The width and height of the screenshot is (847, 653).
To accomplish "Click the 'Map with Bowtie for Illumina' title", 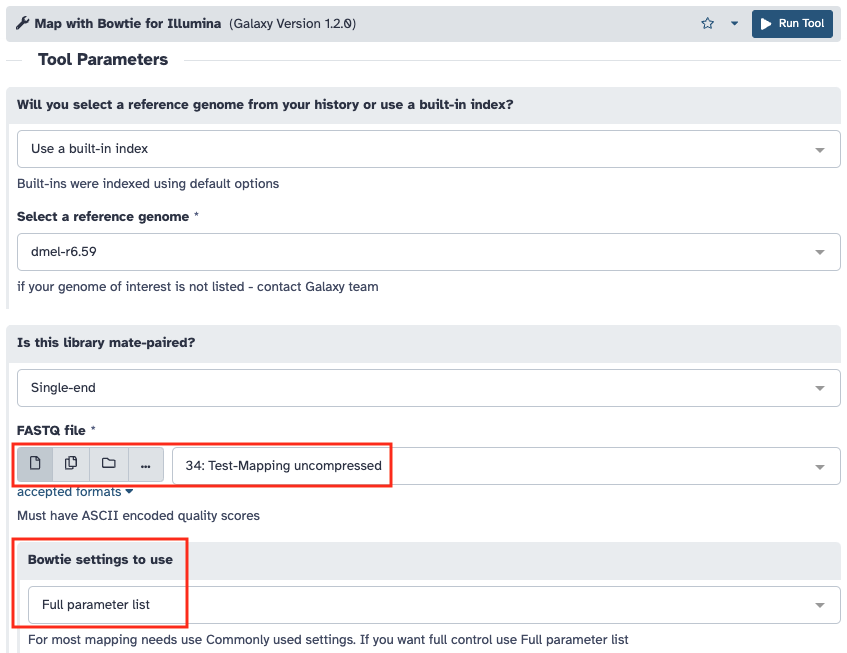I will (x=128, y=23).
